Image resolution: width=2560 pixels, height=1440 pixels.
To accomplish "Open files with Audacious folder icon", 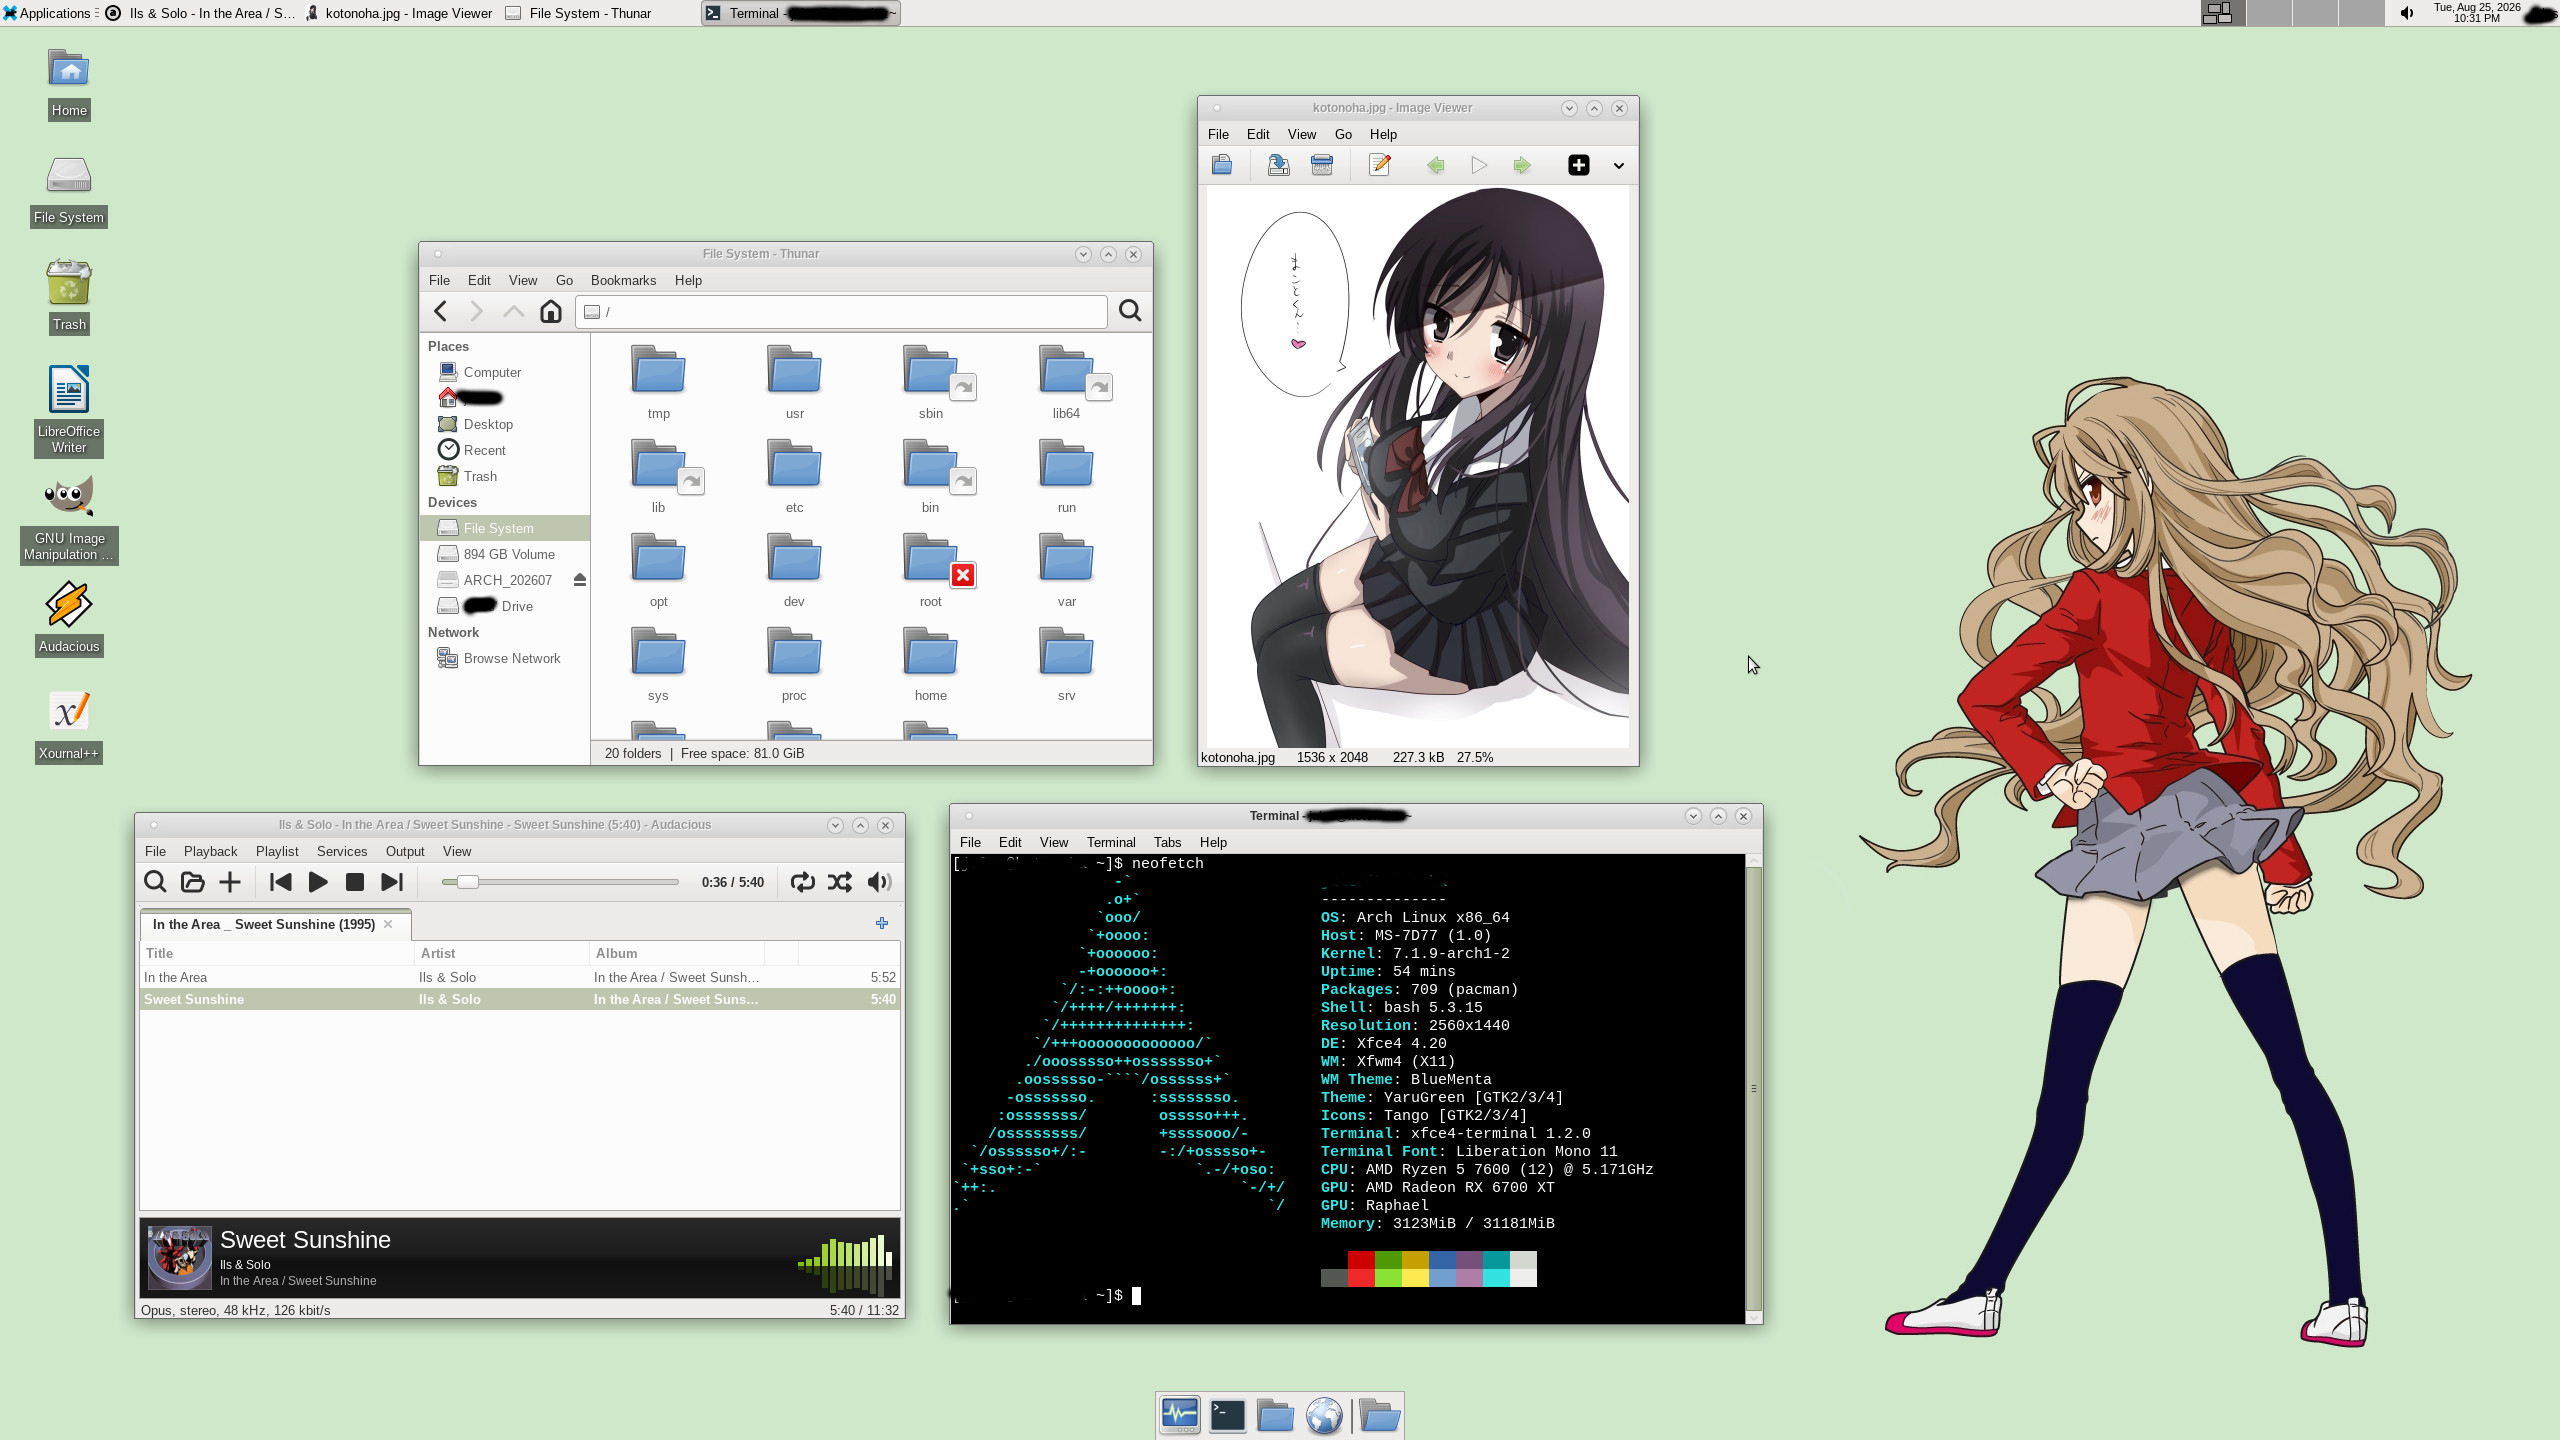I will coord(192,882).
